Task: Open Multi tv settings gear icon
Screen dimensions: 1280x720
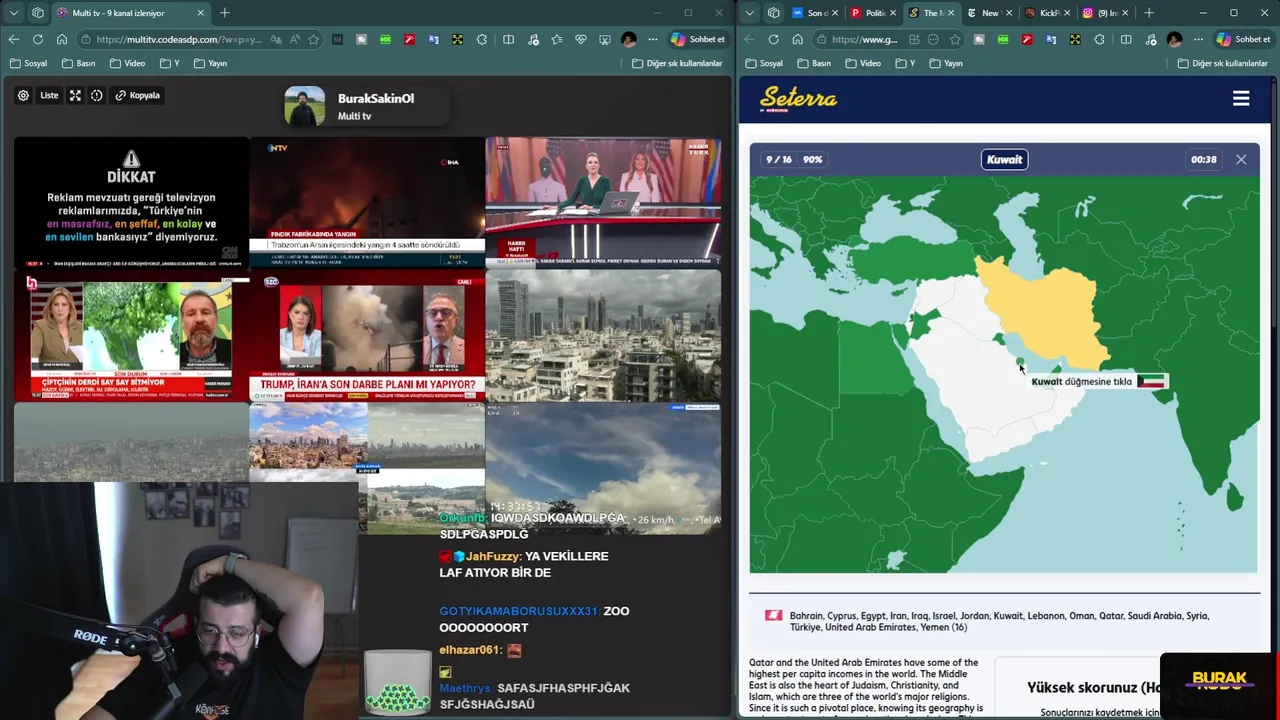Action: (x=23, y=95)
